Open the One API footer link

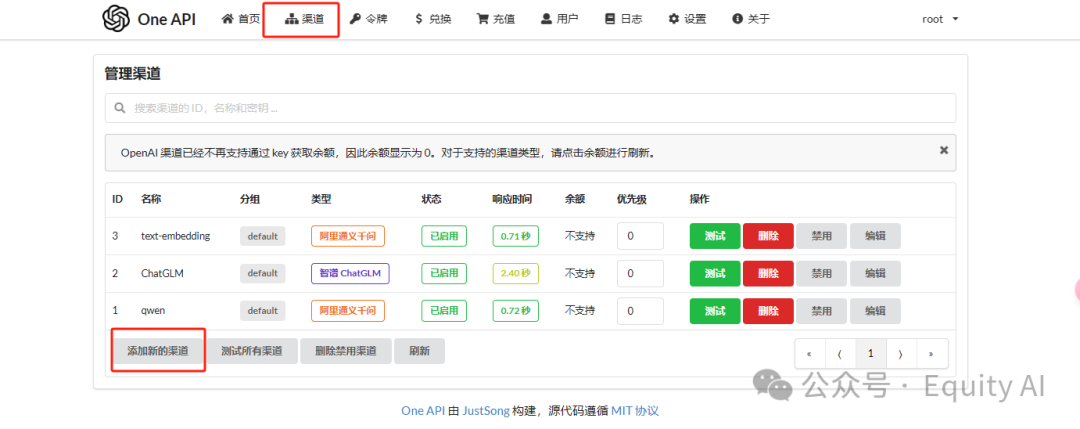point(423,411)
